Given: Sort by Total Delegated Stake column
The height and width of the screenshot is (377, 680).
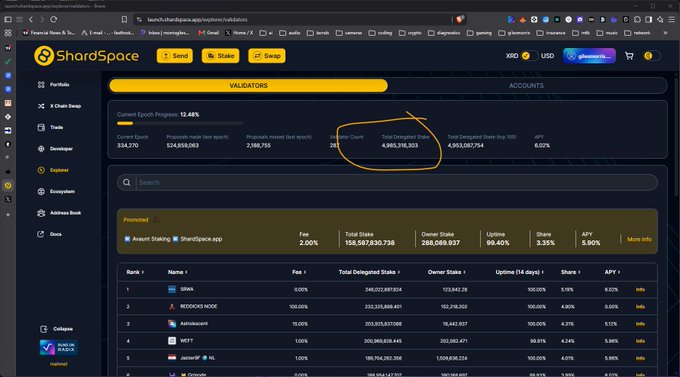Looking at the screenshot, I should [x=369, y=272].
